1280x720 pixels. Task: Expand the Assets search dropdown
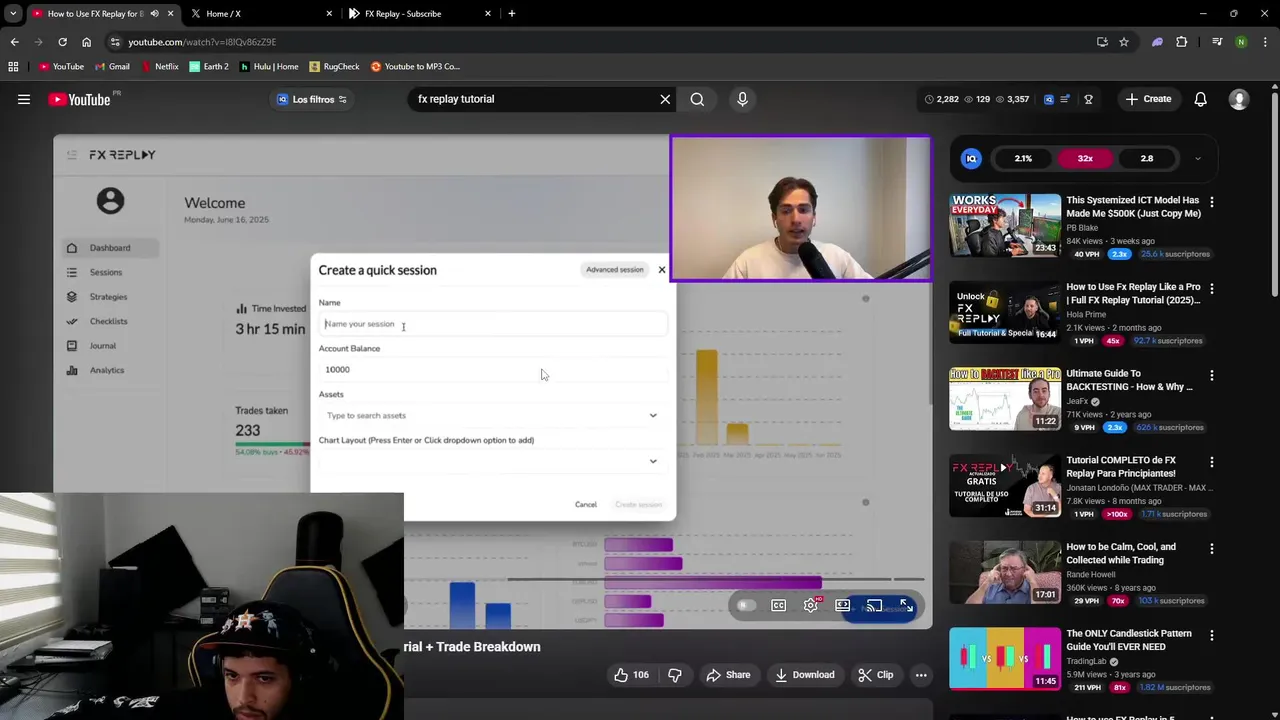pyautogui.click(x=653, y=416)
